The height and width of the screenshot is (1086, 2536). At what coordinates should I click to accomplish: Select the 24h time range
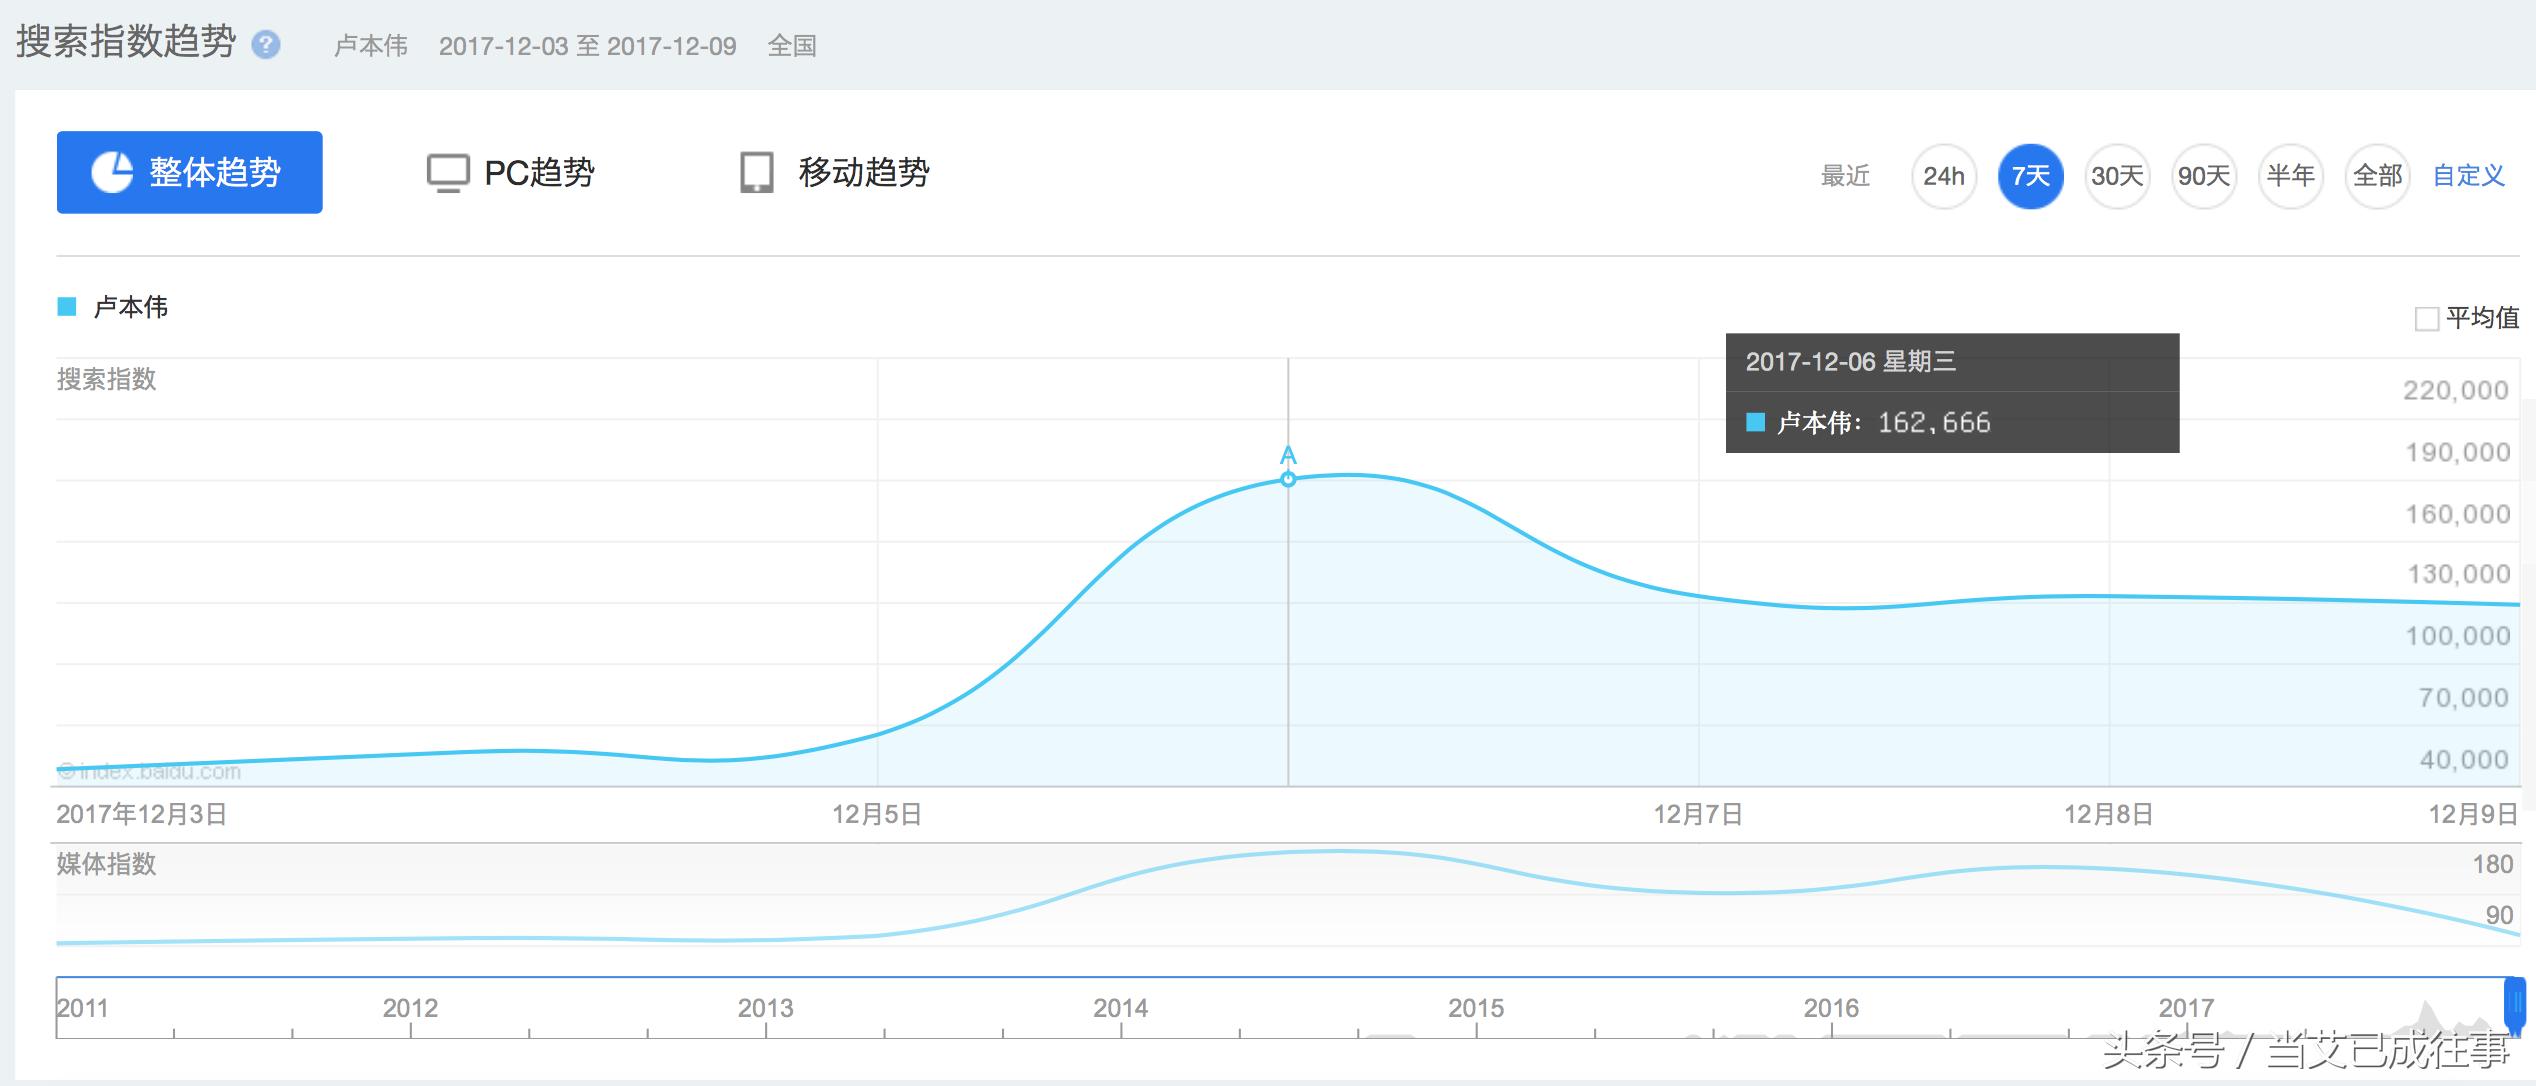point(1943,176)
